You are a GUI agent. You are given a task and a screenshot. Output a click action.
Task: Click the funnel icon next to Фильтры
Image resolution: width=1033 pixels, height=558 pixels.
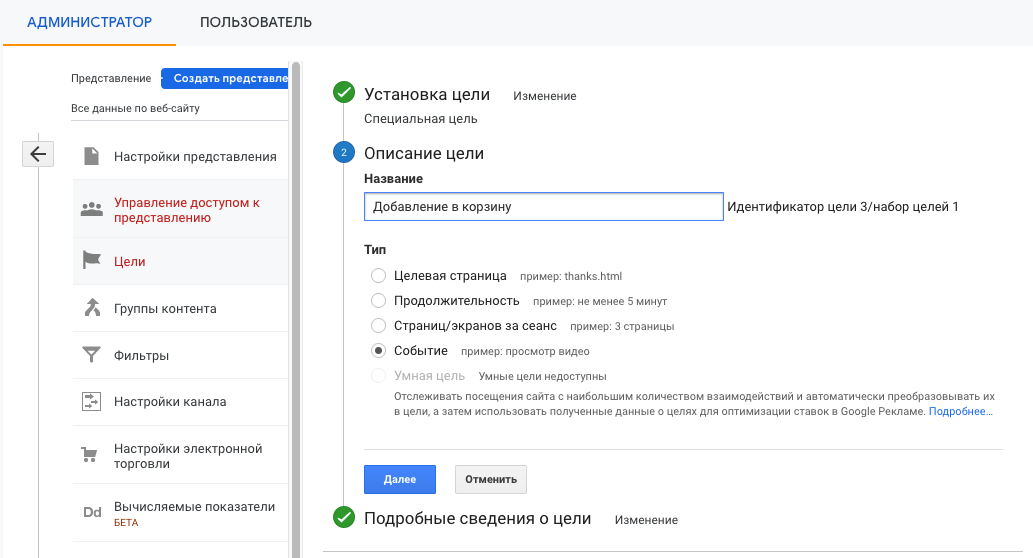pos(92,355)
